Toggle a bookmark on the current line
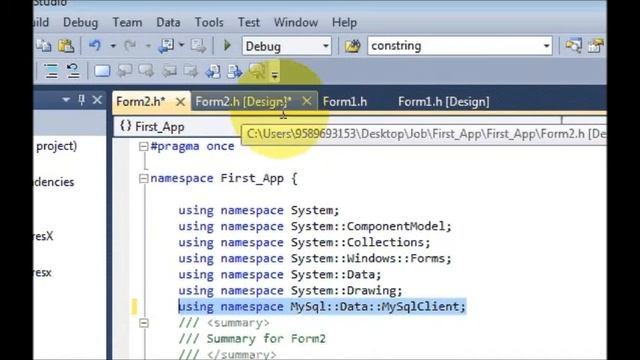 102,71
